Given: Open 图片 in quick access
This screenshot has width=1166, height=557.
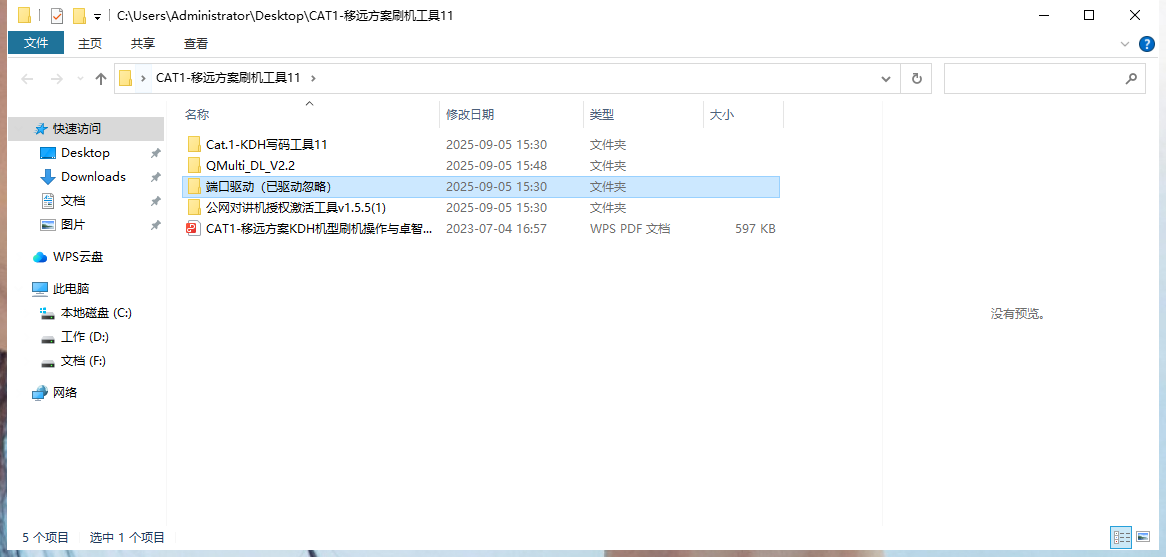Looking at the screenshot, I should [73, 224].
